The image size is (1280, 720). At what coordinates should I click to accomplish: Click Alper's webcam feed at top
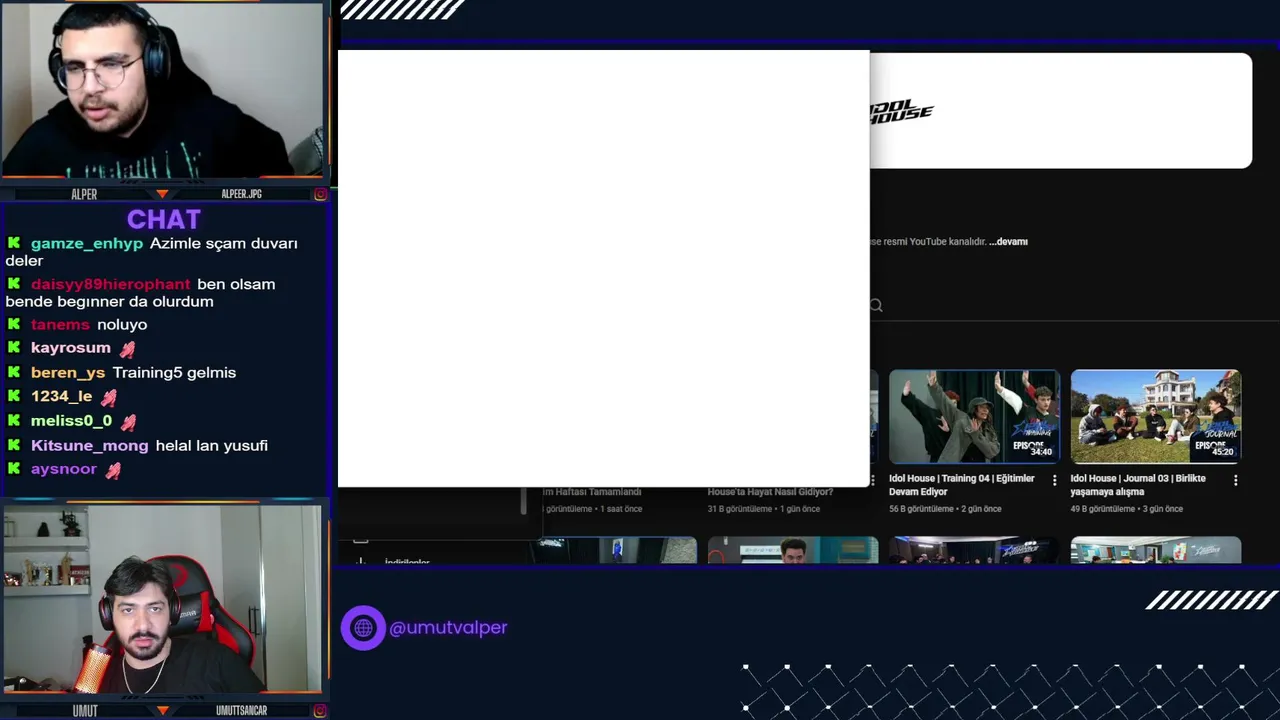[162, 90]
